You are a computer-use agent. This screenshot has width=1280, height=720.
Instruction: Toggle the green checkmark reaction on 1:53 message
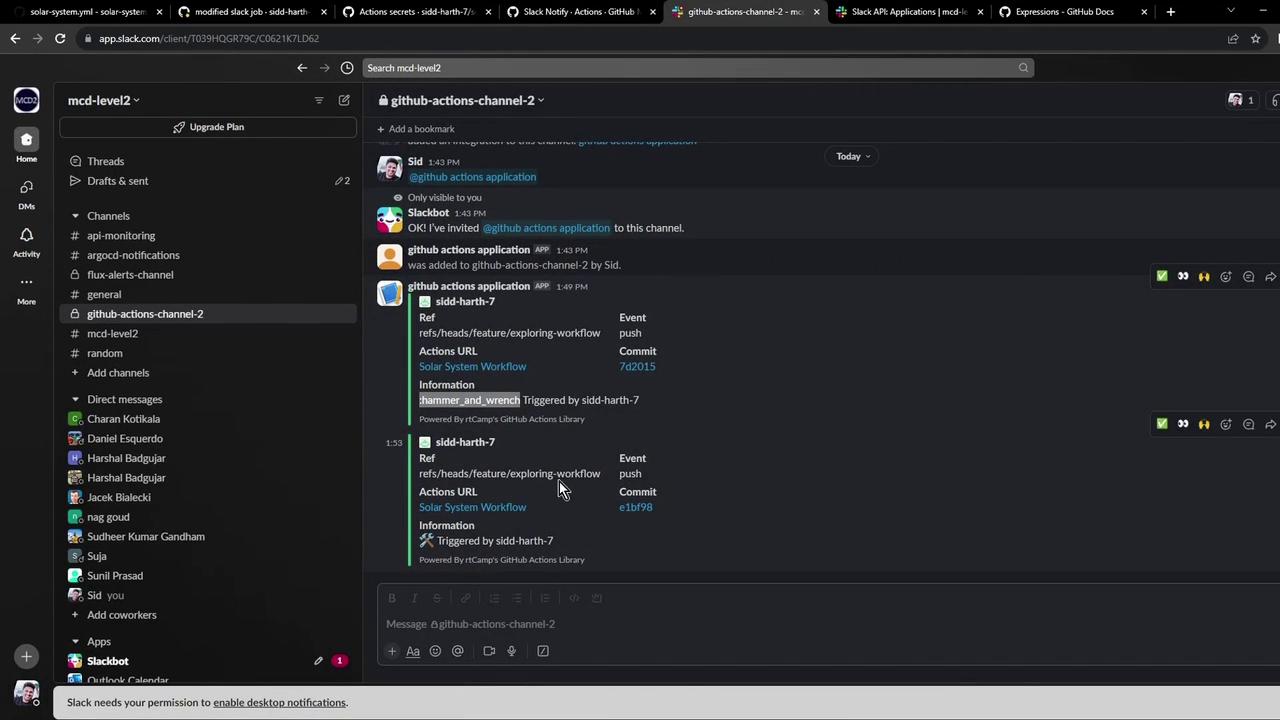pyautogui.click(x=1162, y=424)
